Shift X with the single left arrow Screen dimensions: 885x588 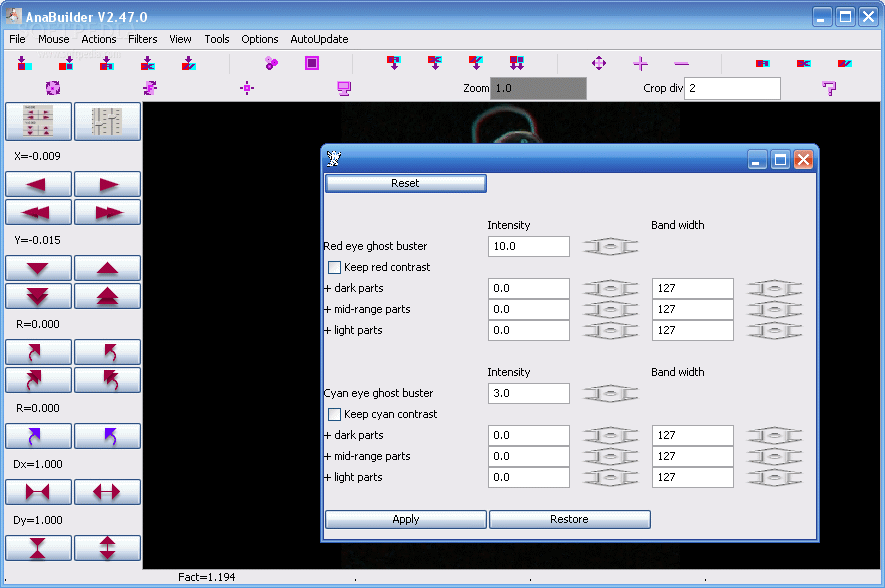tap(38, 184)
